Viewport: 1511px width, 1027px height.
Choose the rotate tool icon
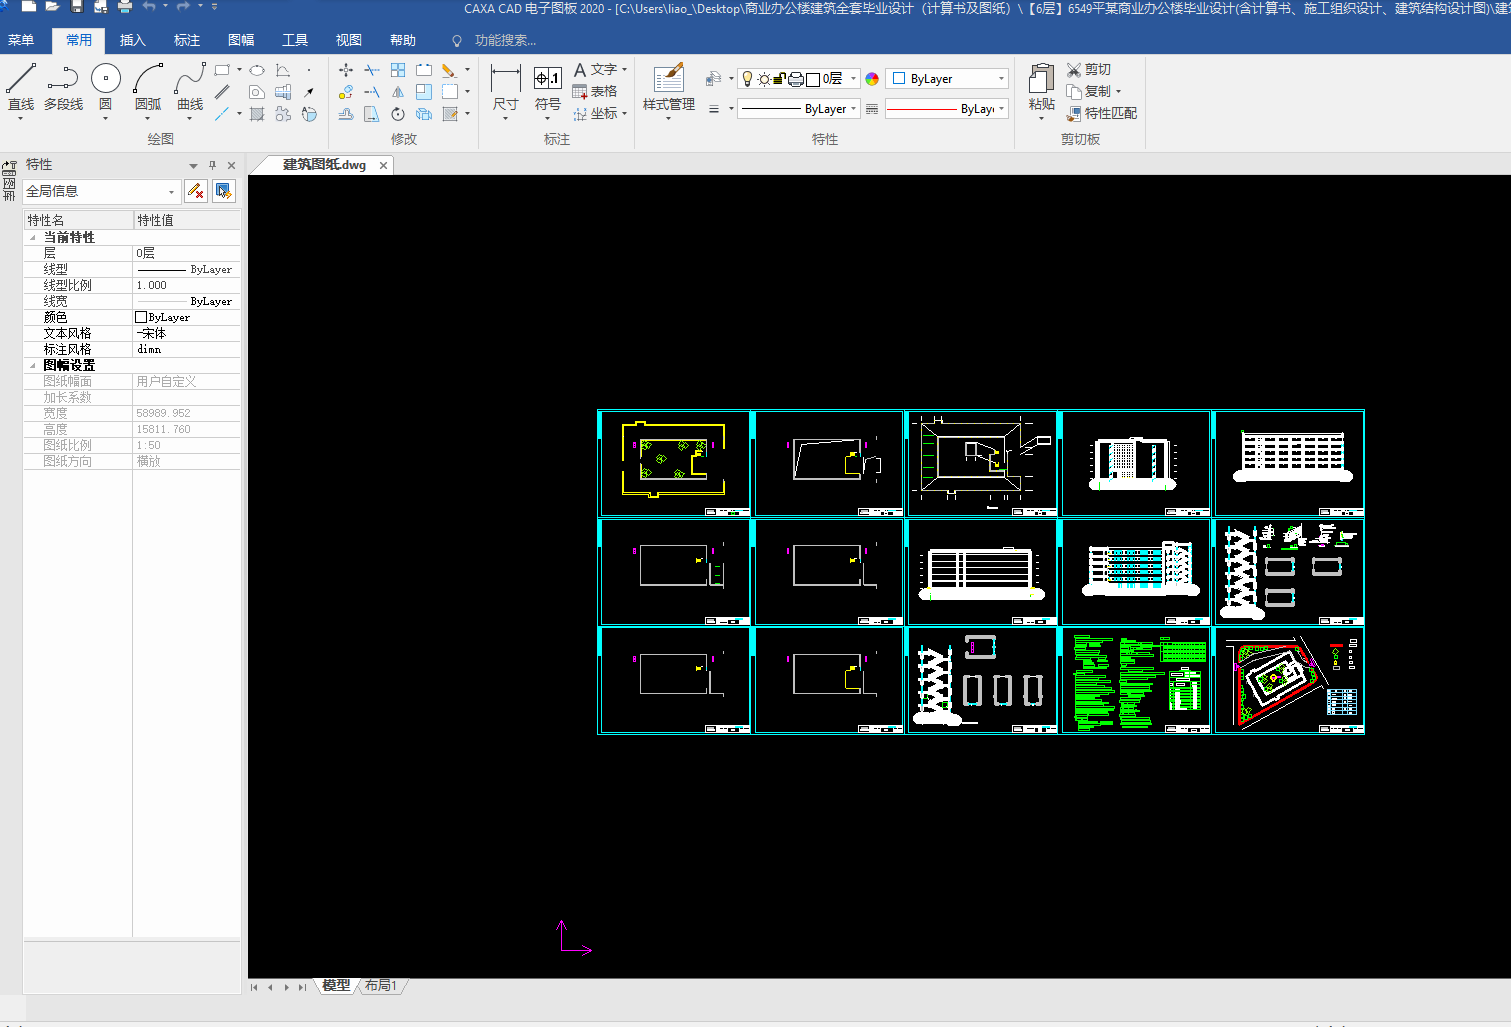pos(398,114)
